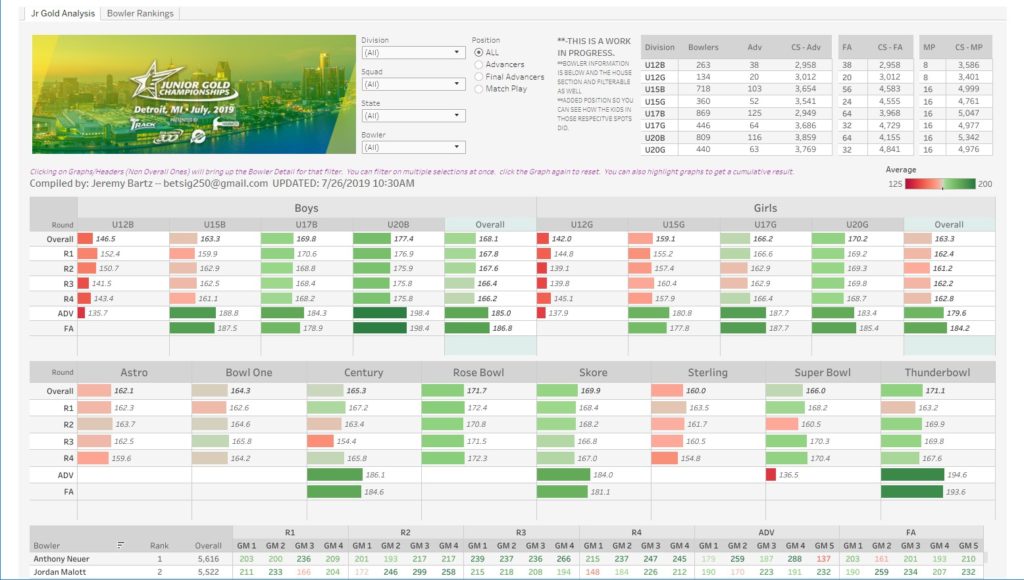Open the Bowler filter dropdown
The image size is (1024, 580).
click(x=413, y=148)
